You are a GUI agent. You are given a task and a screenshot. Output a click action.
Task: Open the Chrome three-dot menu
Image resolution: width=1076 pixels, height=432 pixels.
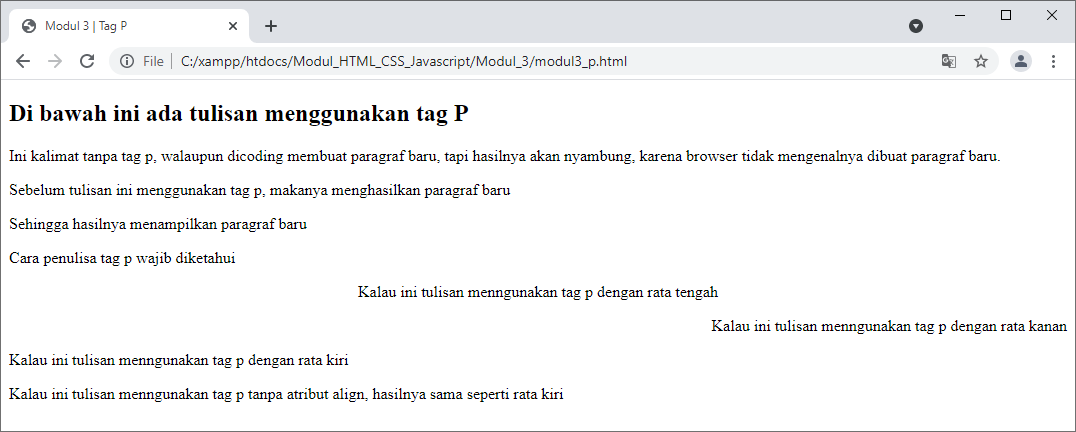click(1053, 62)
